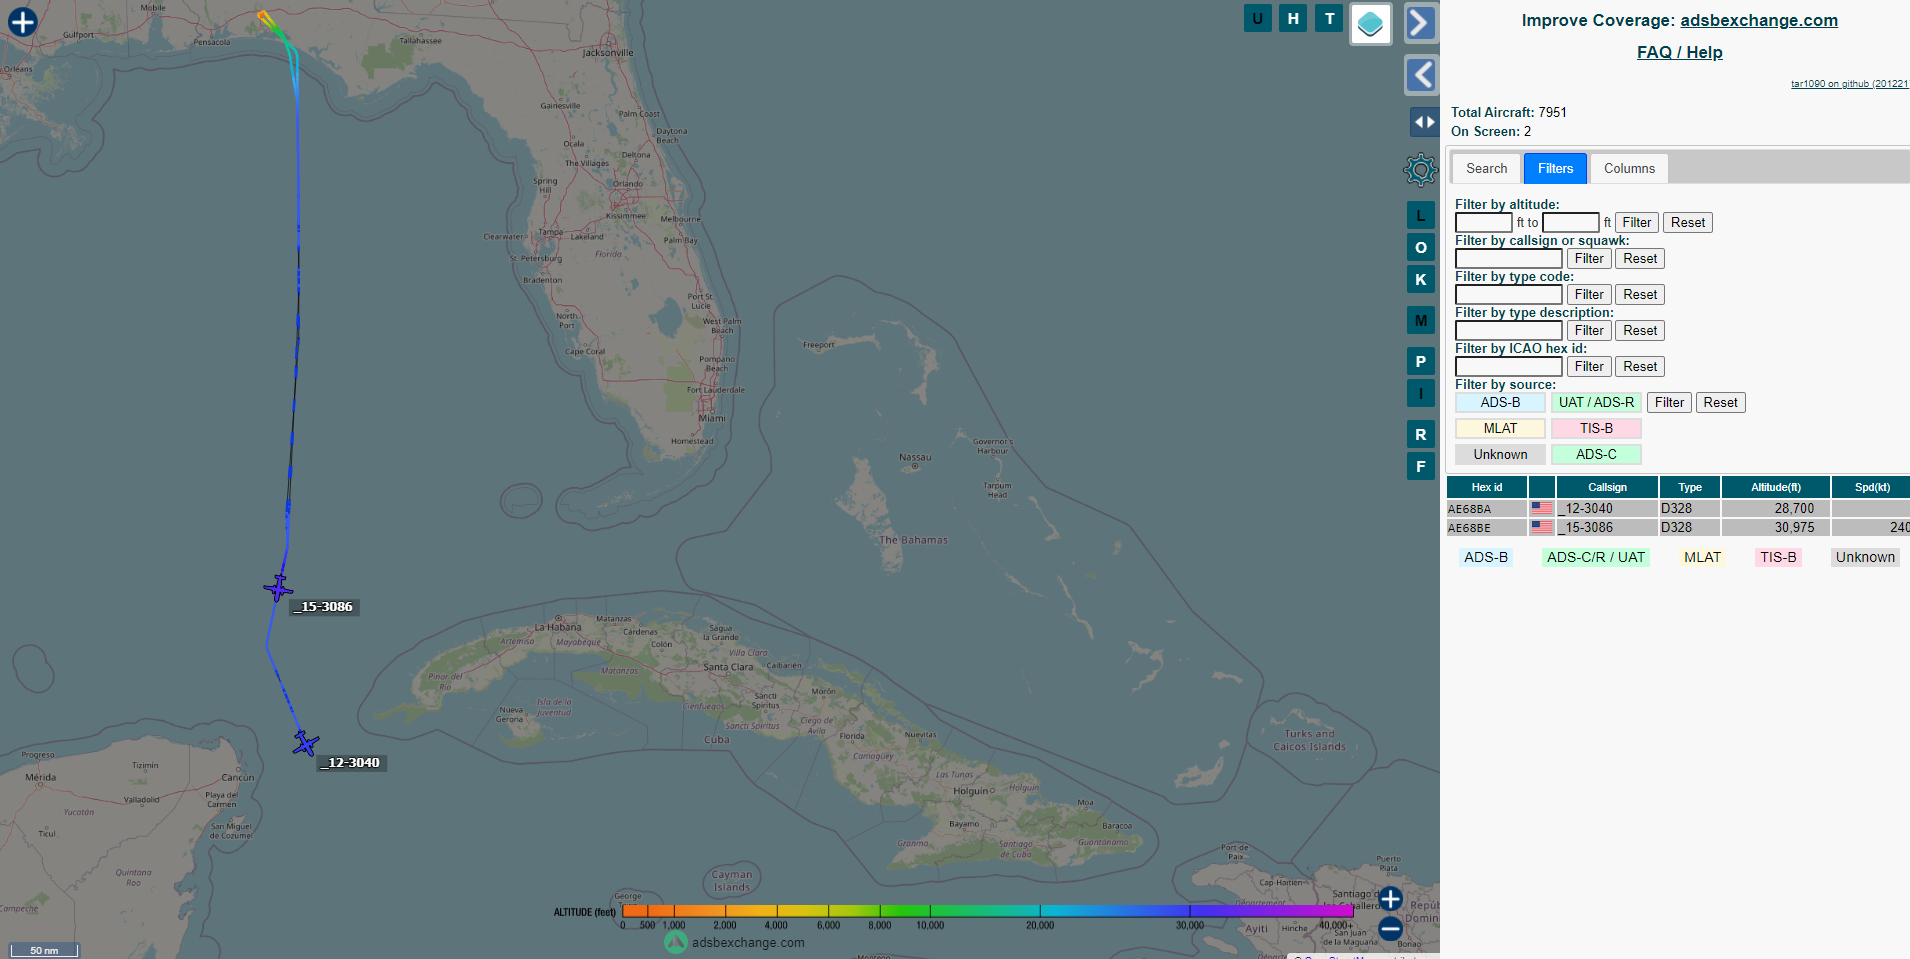This screenshot has width=1910, height=959.
Task: Zoom in with the map plus button
Action: [1390, 898]
